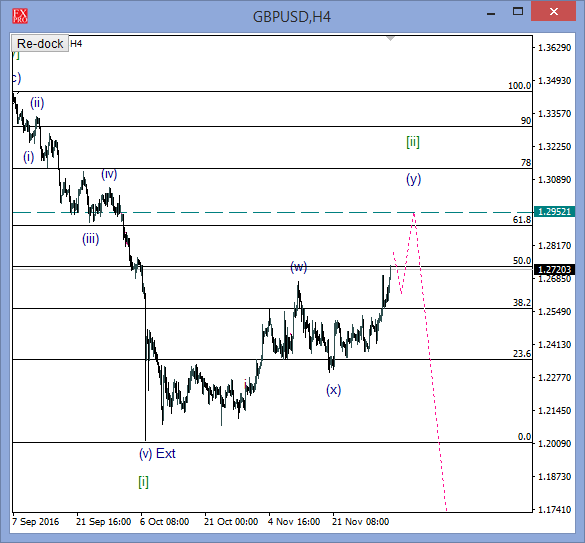Select the (y) wave label

pyautogui.click(x=413, y=179)
